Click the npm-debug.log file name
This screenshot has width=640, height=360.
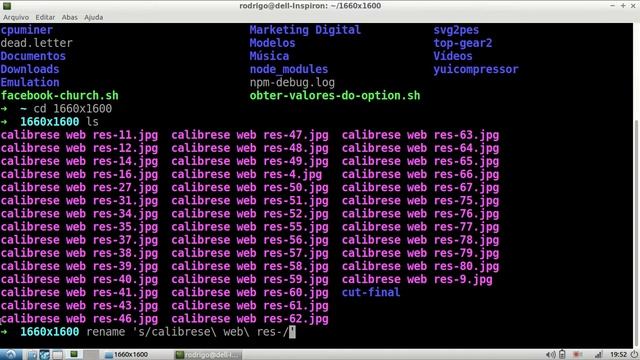pos(292,82)
